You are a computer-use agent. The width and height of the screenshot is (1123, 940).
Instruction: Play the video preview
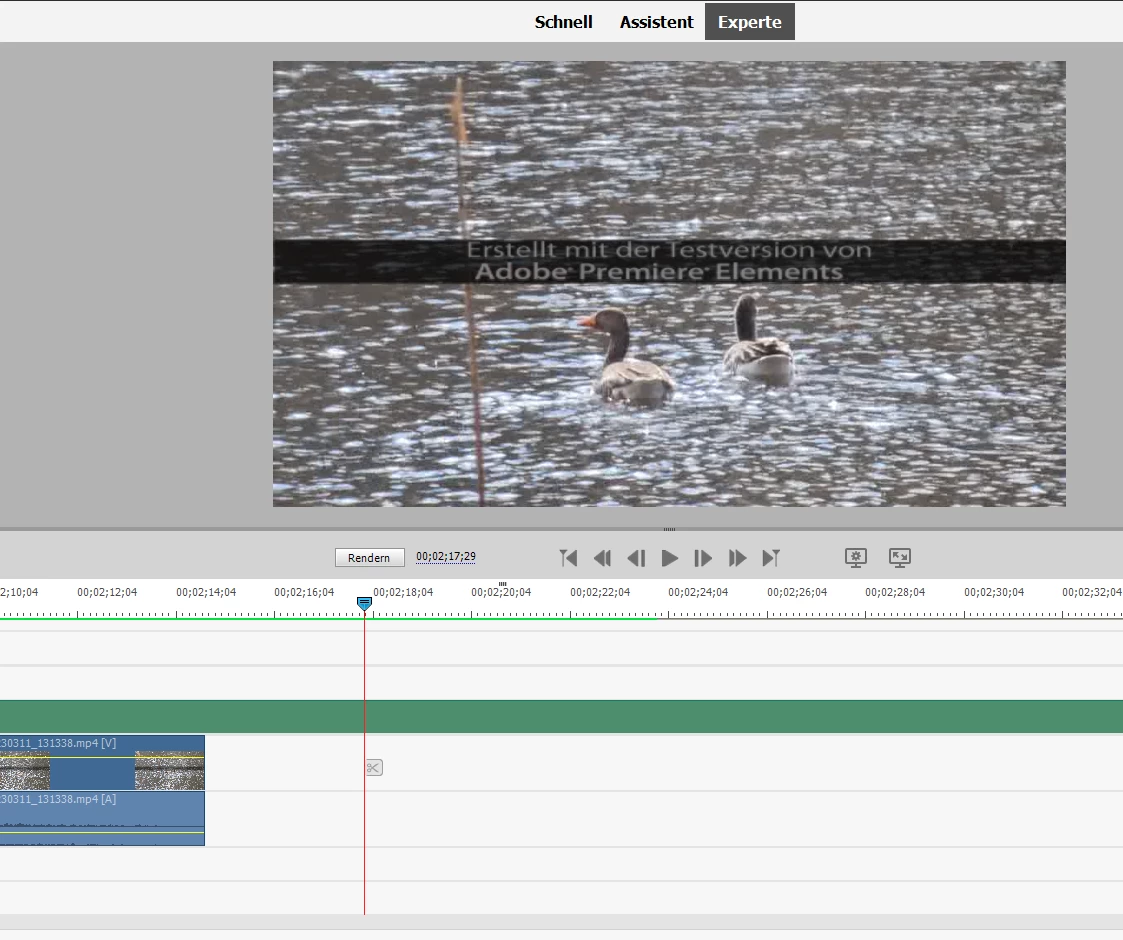point(670,557)
